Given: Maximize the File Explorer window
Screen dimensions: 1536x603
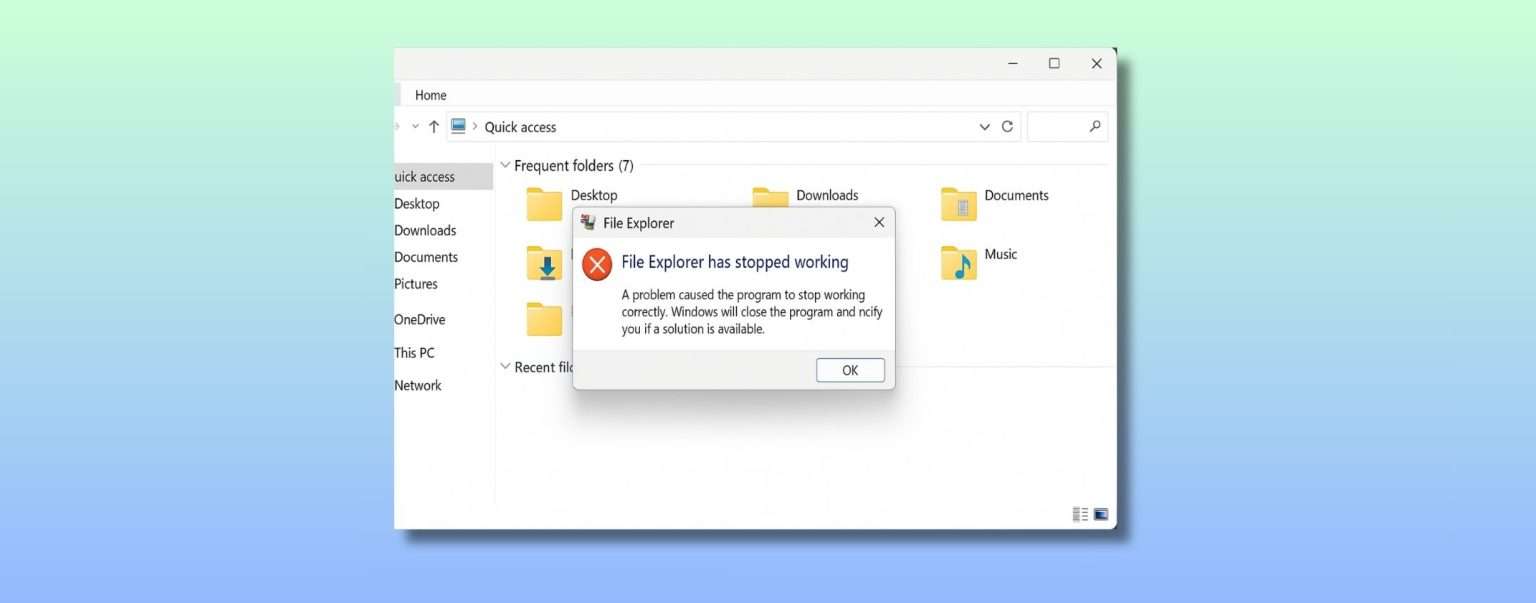Looking at the screenshot, I should [1054, 63].
